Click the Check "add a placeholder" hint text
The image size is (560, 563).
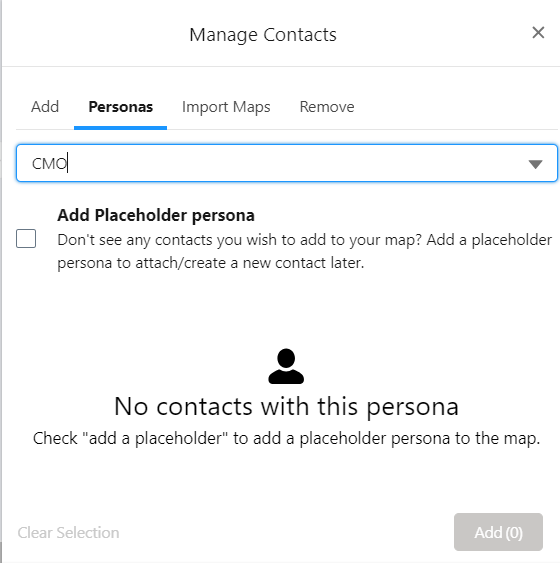(286, 438)
